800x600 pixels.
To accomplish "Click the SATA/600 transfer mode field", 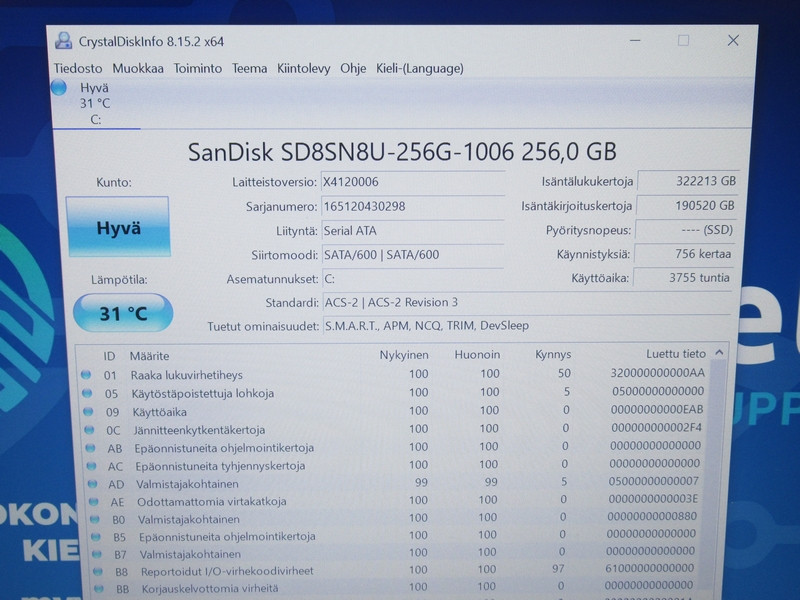I will click(x=412, y=255).
